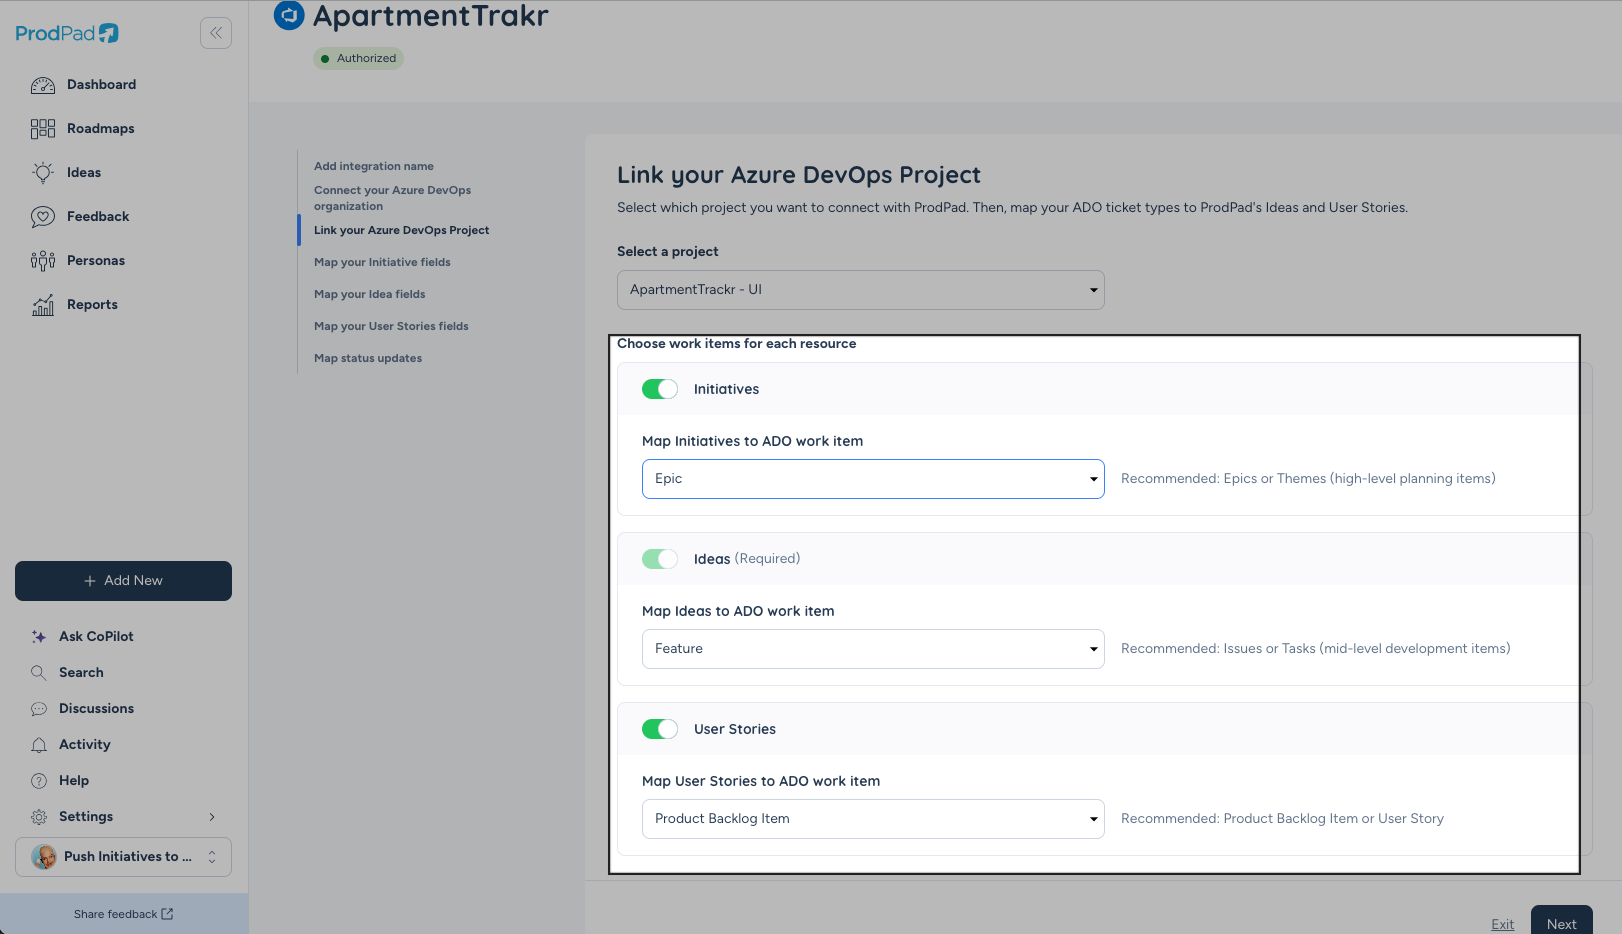
Task: Click the Activity bell icon
Action: [x=39, y=745]
